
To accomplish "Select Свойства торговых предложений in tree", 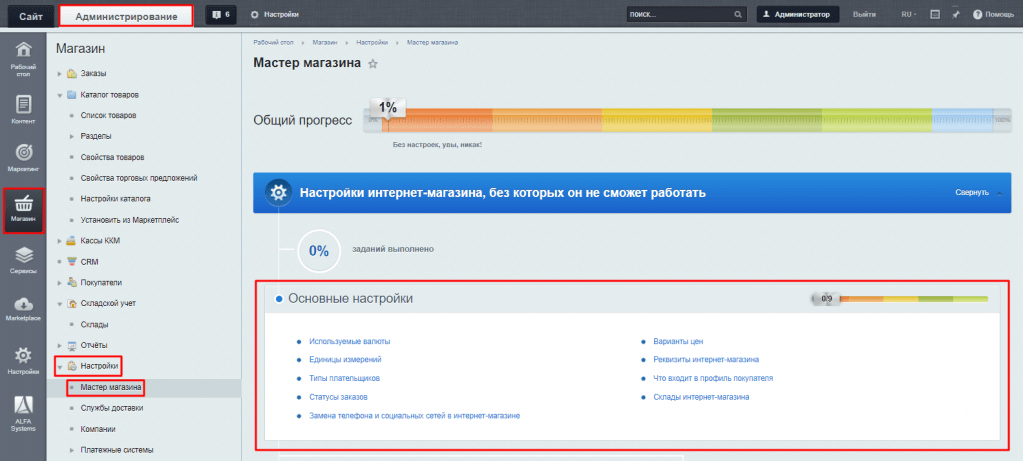I will [139, 178].
